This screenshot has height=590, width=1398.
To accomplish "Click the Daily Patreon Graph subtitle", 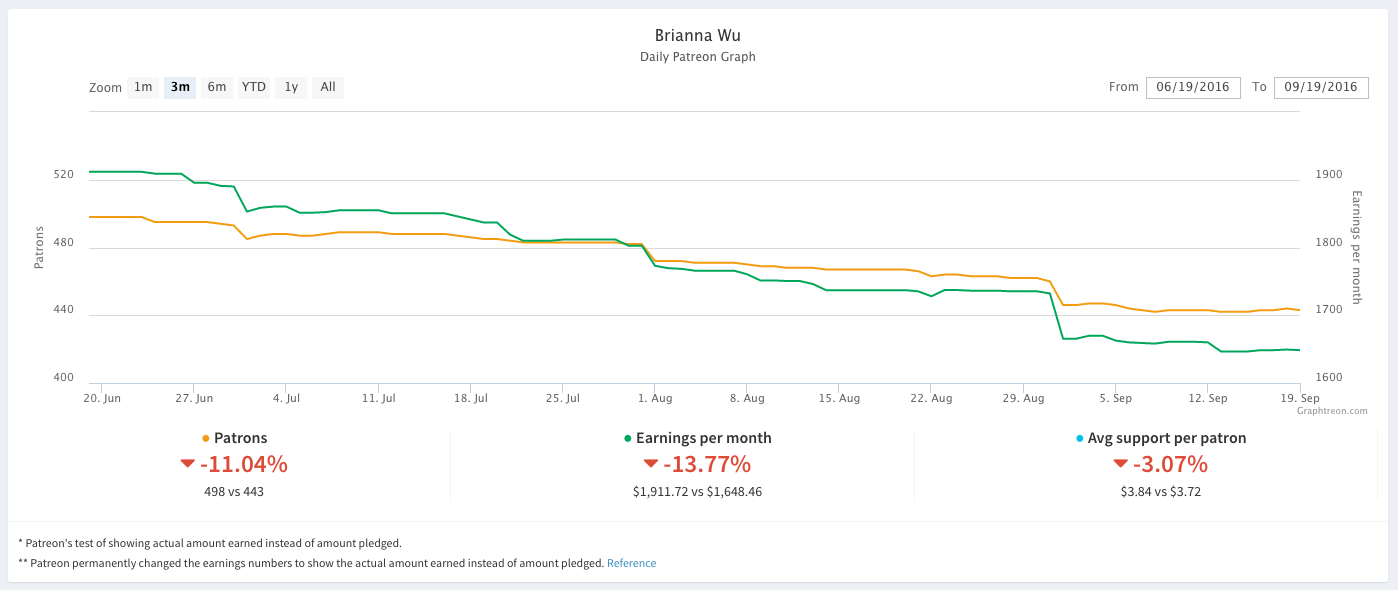I will 698,57.
